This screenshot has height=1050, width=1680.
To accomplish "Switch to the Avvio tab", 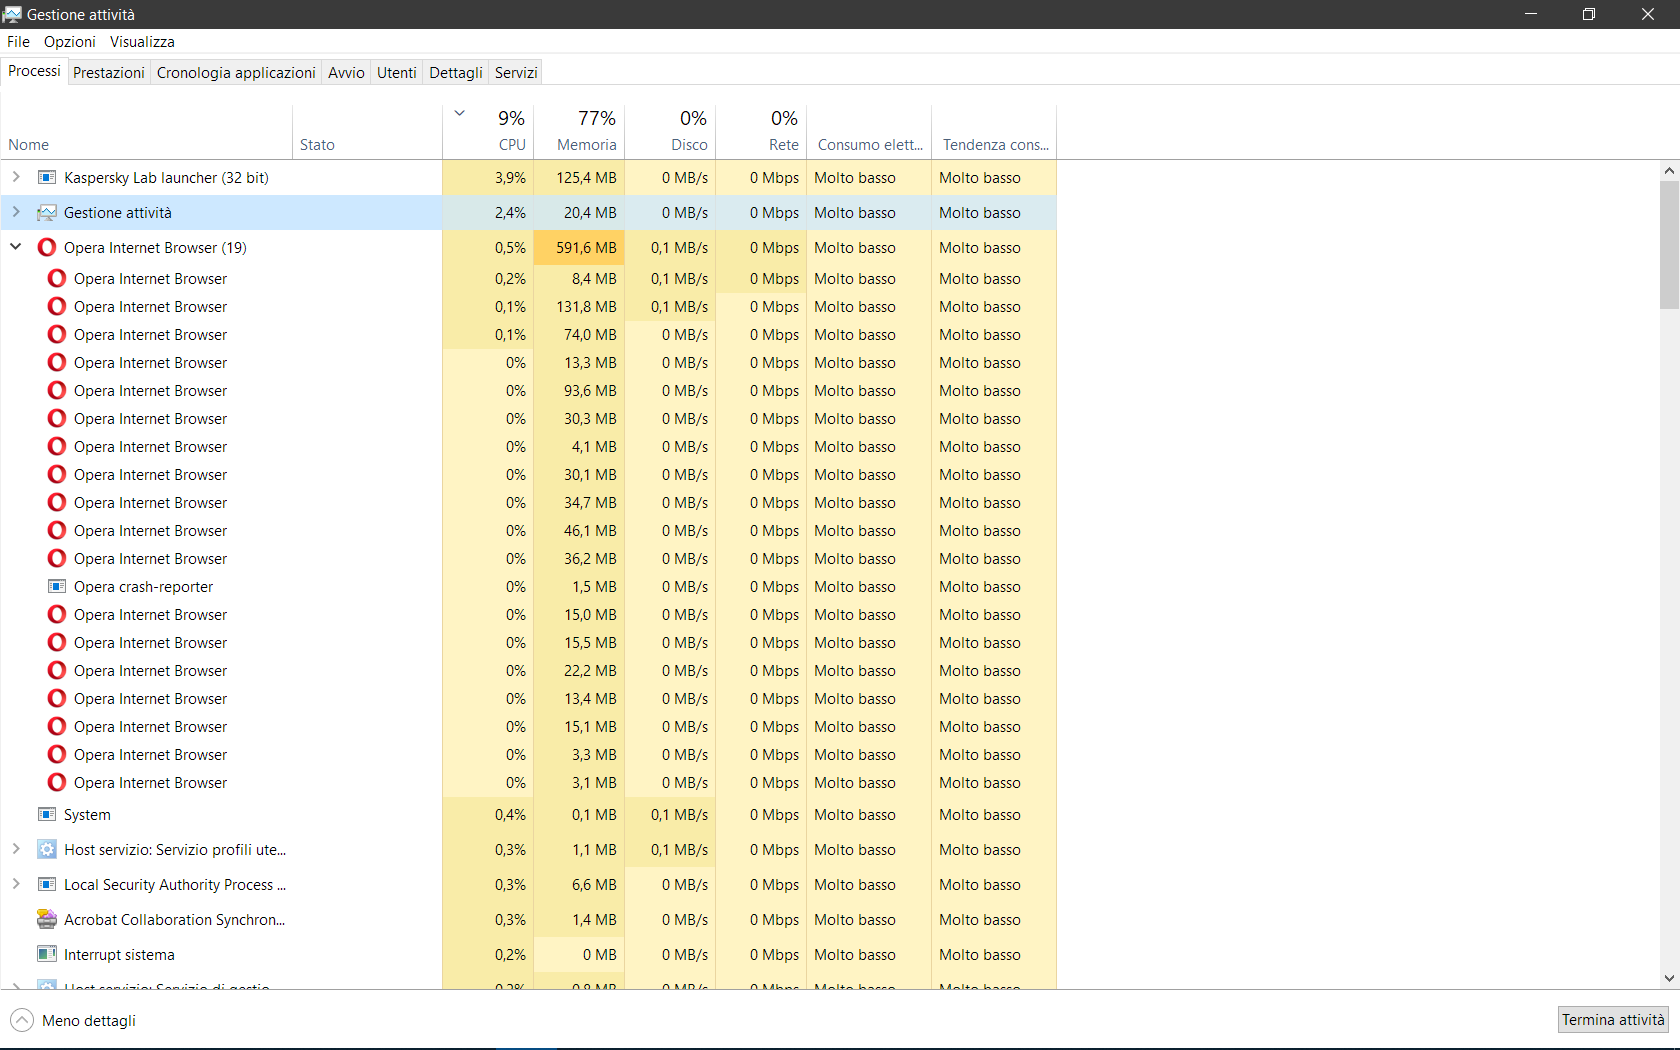I will tap(346, 73).
